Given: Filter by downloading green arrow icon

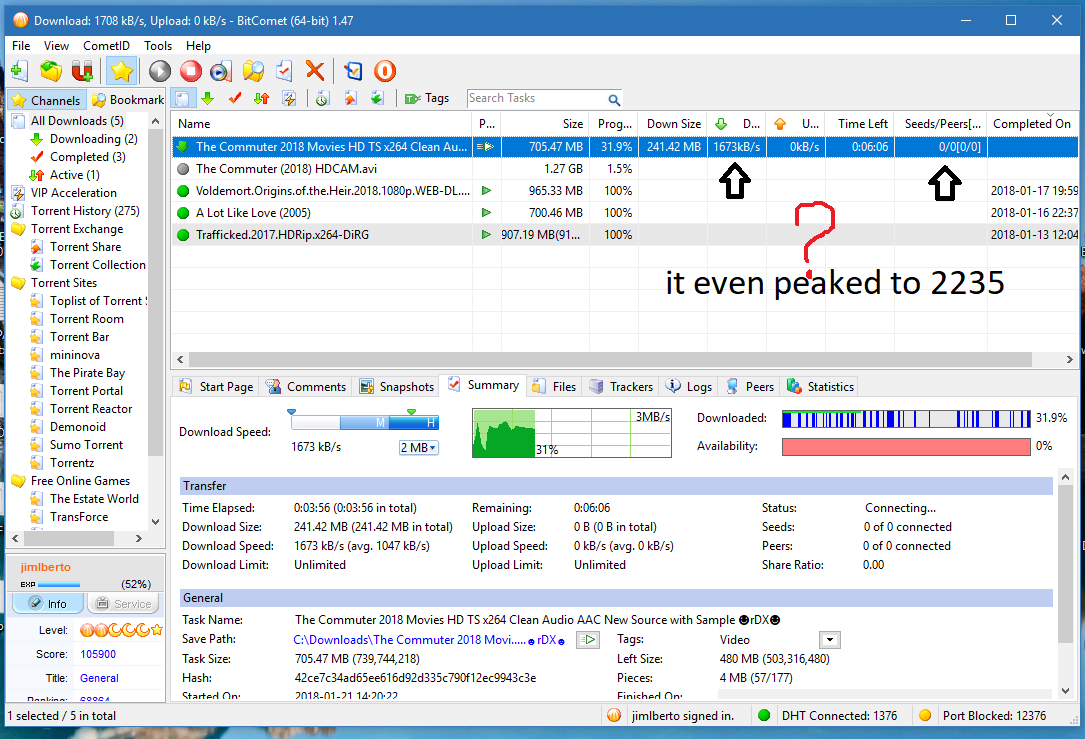Looking at the screenshot, I should pos(208,99).
